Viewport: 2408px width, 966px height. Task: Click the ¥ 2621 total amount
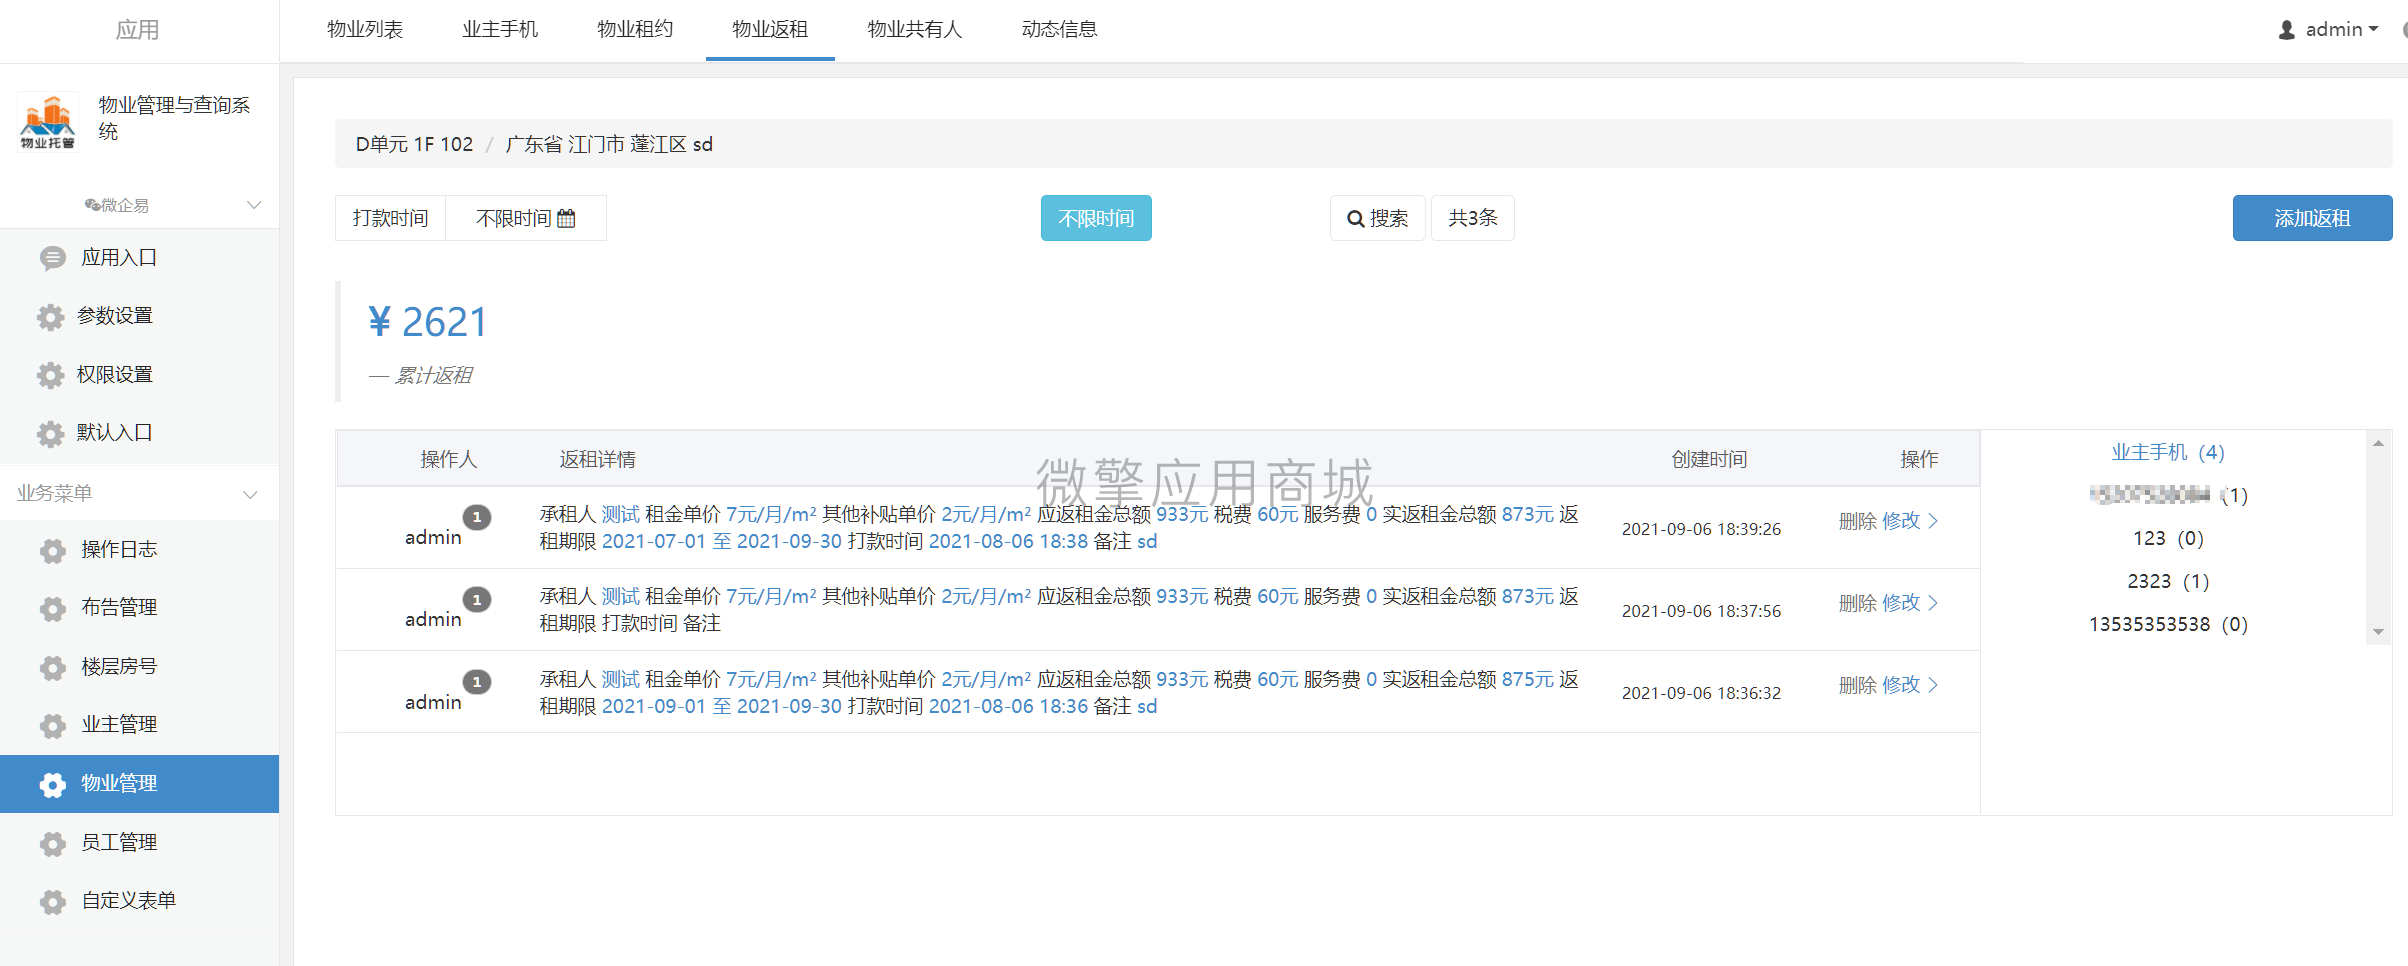tap(428, 322)
